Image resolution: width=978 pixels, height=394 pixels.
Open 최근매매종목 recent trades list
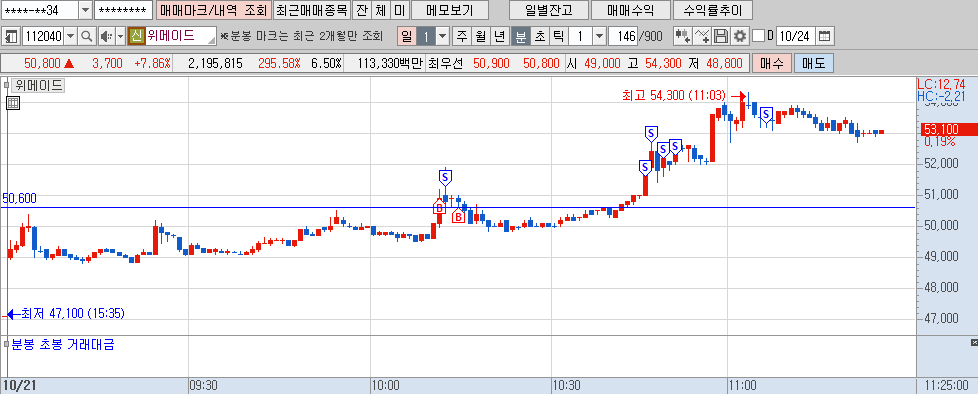coord(312,10)
